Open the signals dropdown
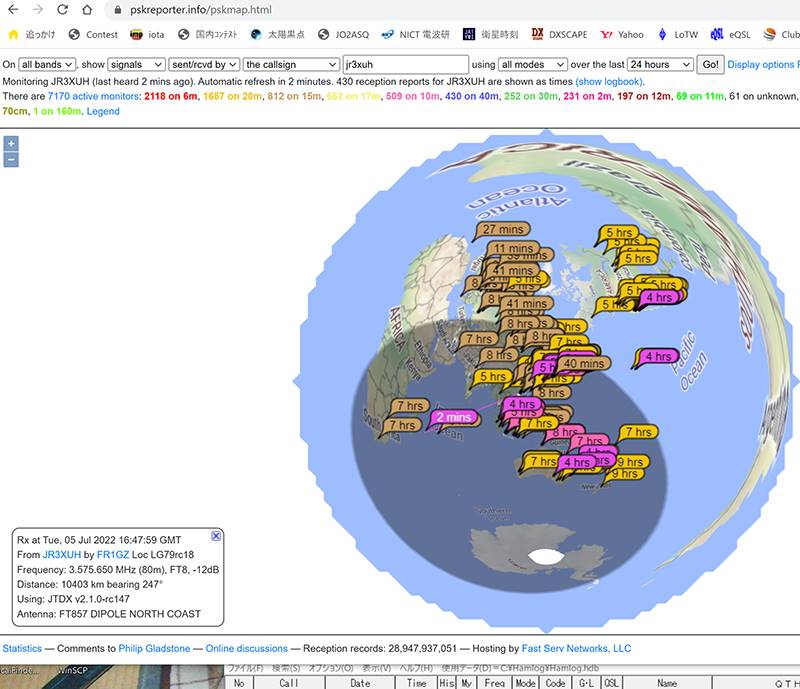This screenshot has width=800, height=689. click(x=138, y=64)
